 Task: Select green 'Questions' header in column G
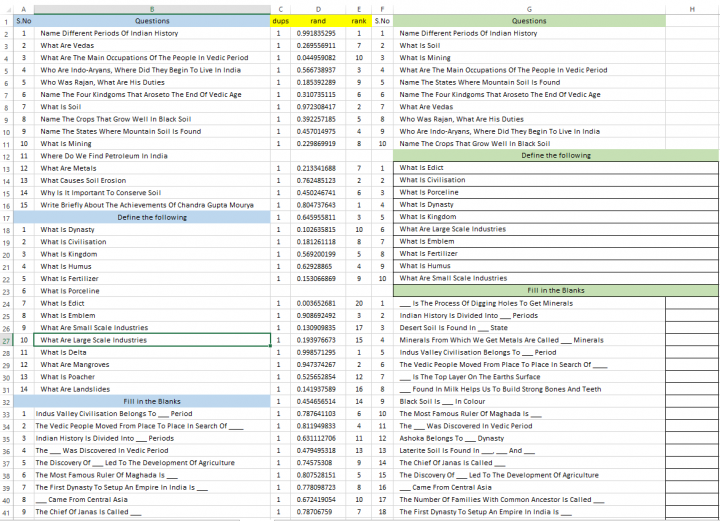[529, 21]
